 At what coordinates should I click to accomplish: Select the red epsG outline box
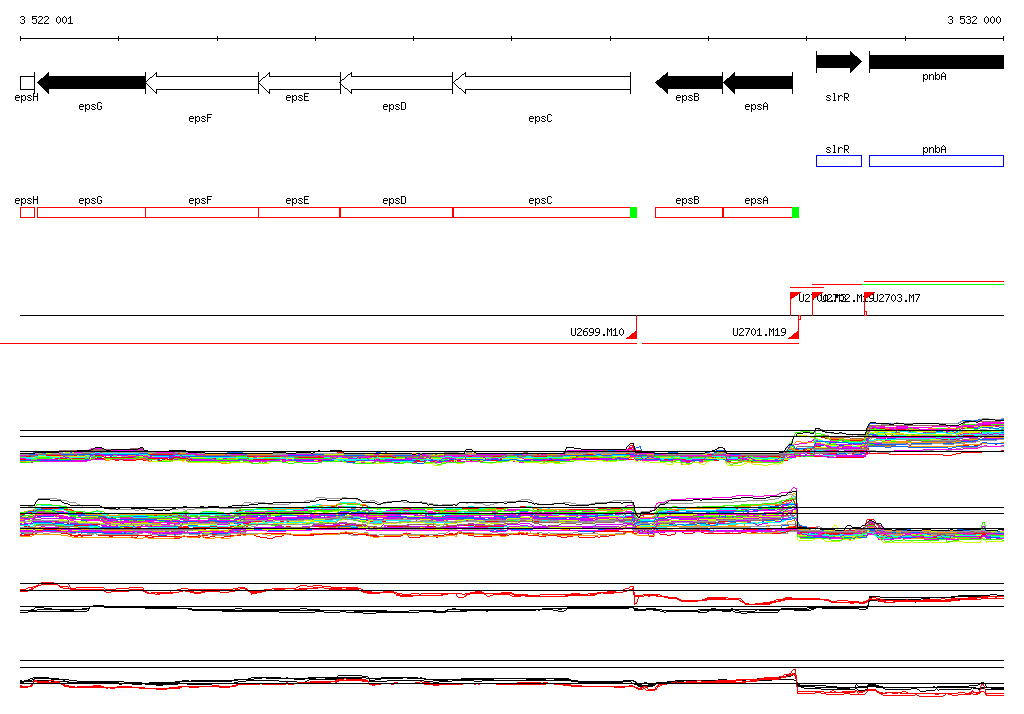tap(91, 212)
